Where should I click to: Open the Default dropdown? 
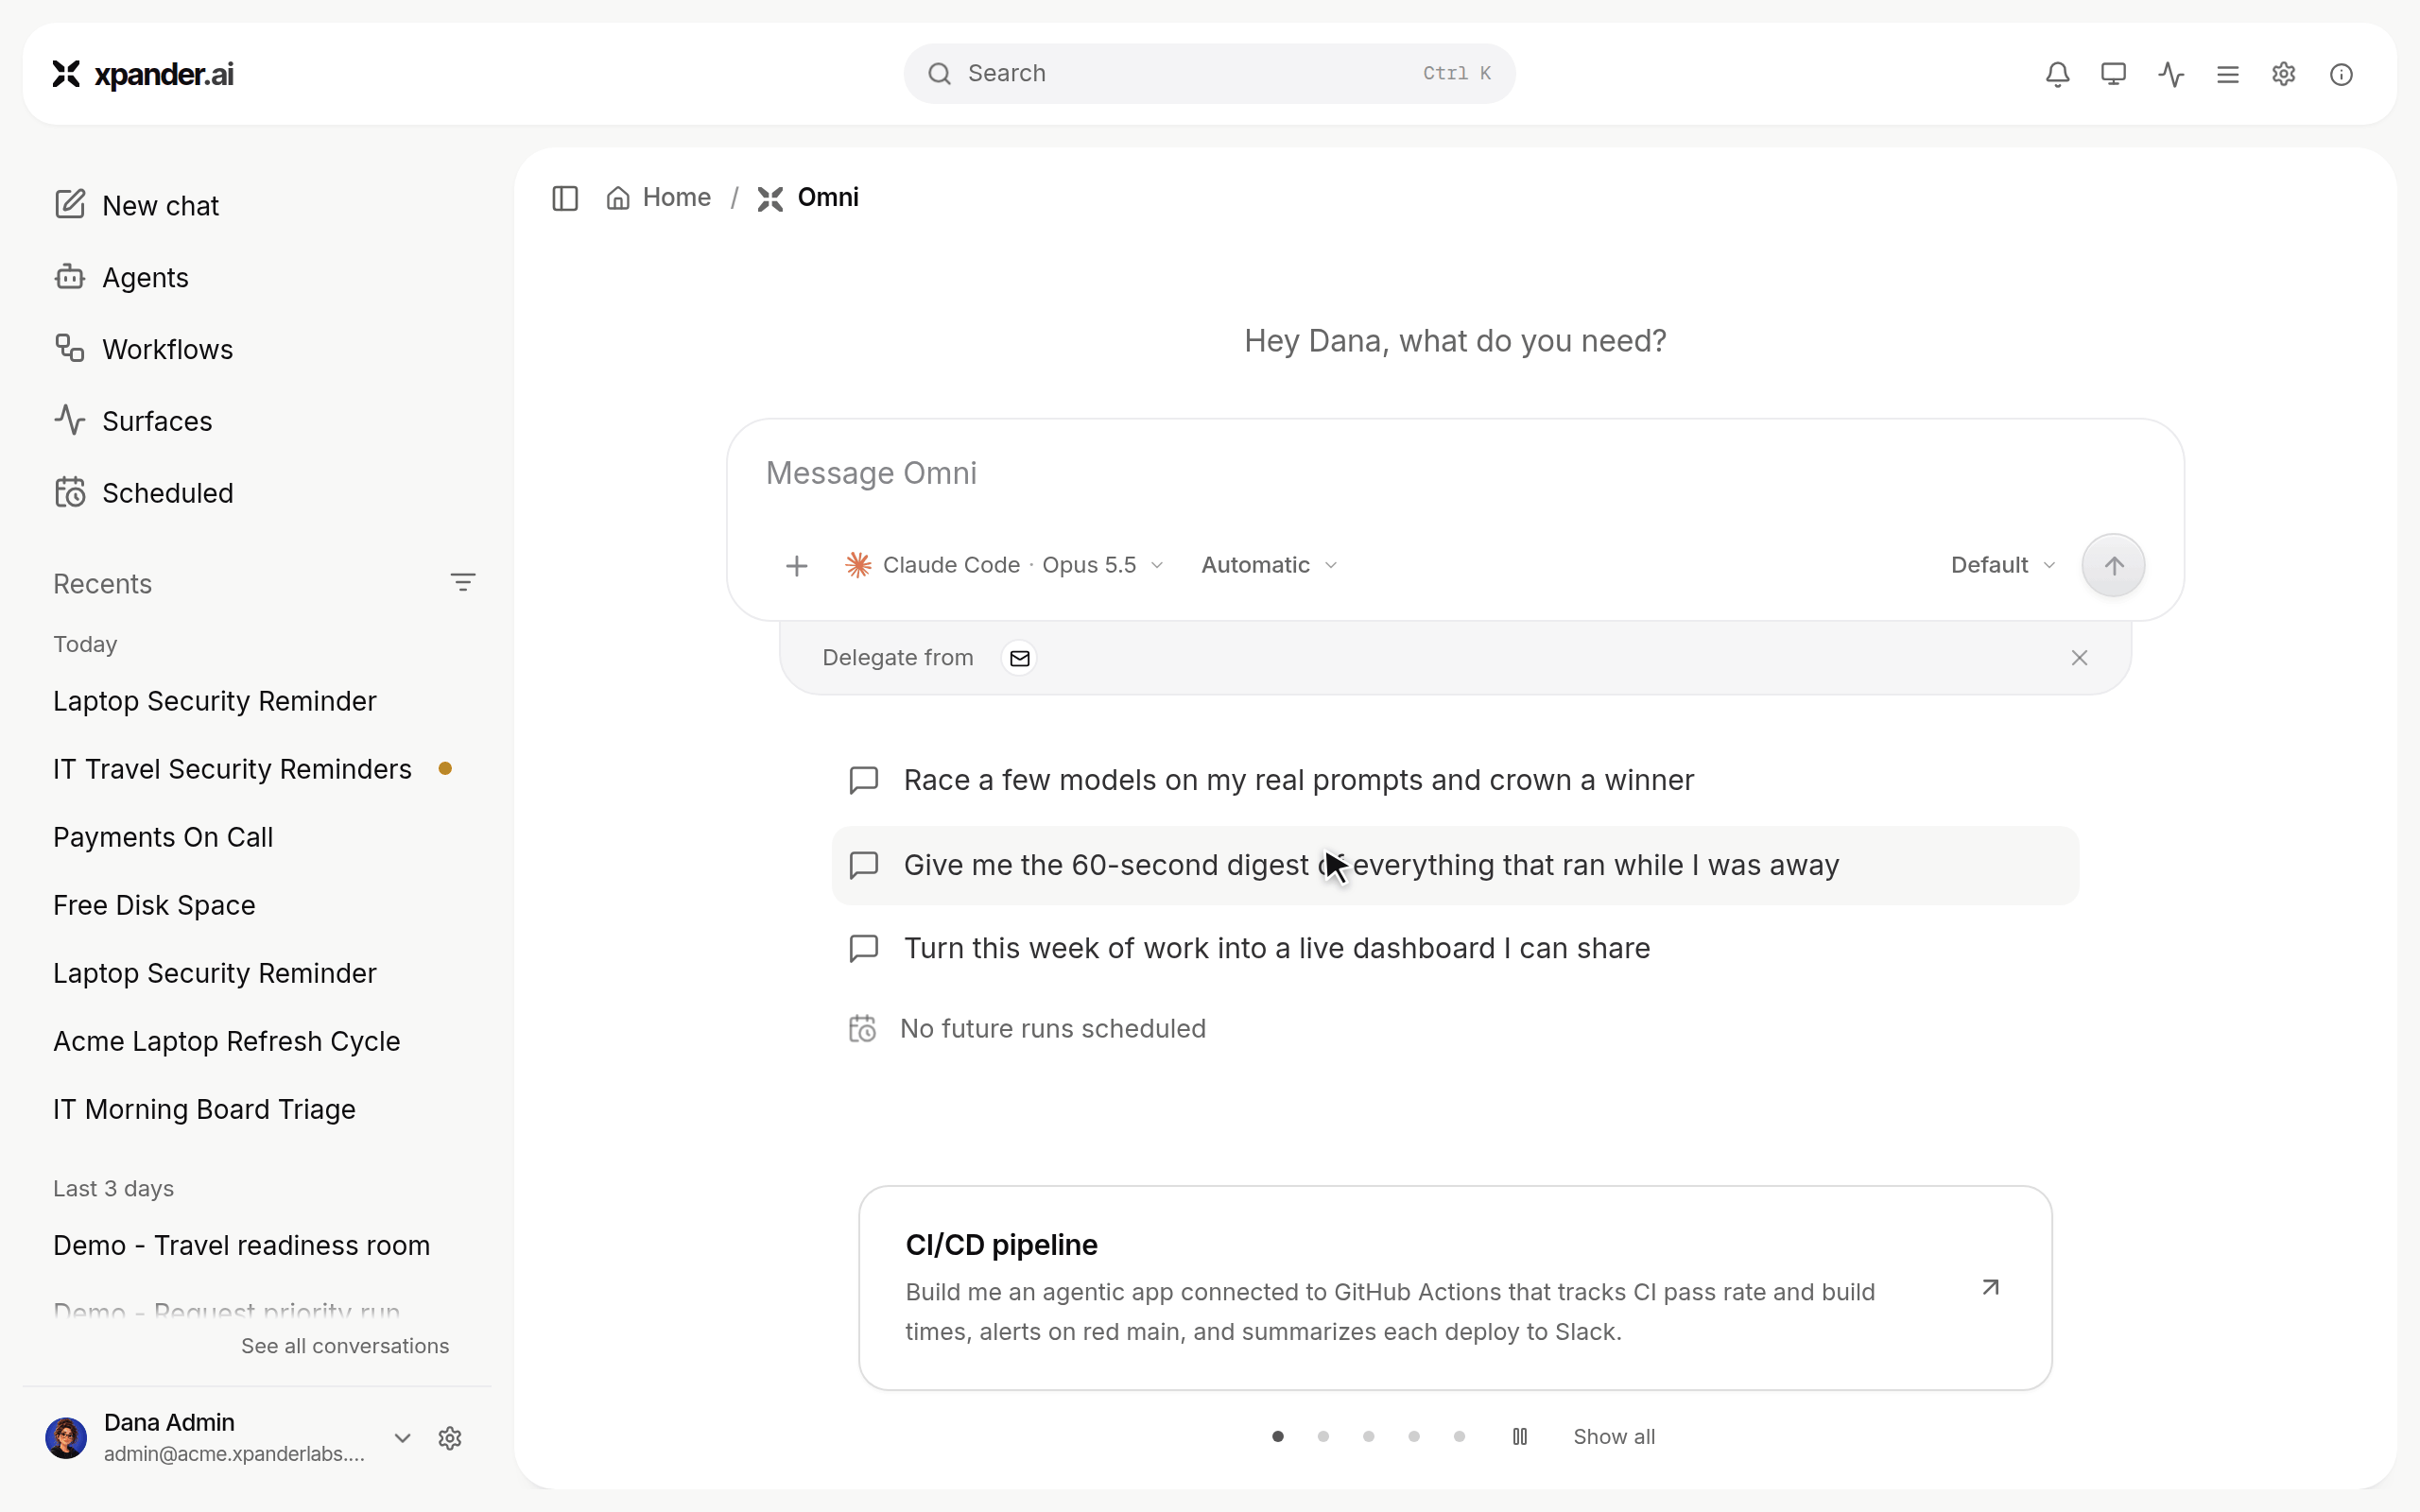point(2003,565)
